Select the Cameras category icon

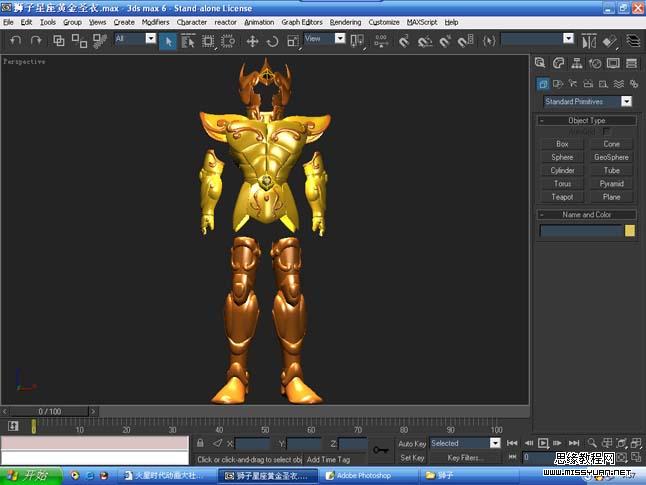point(588,84)
